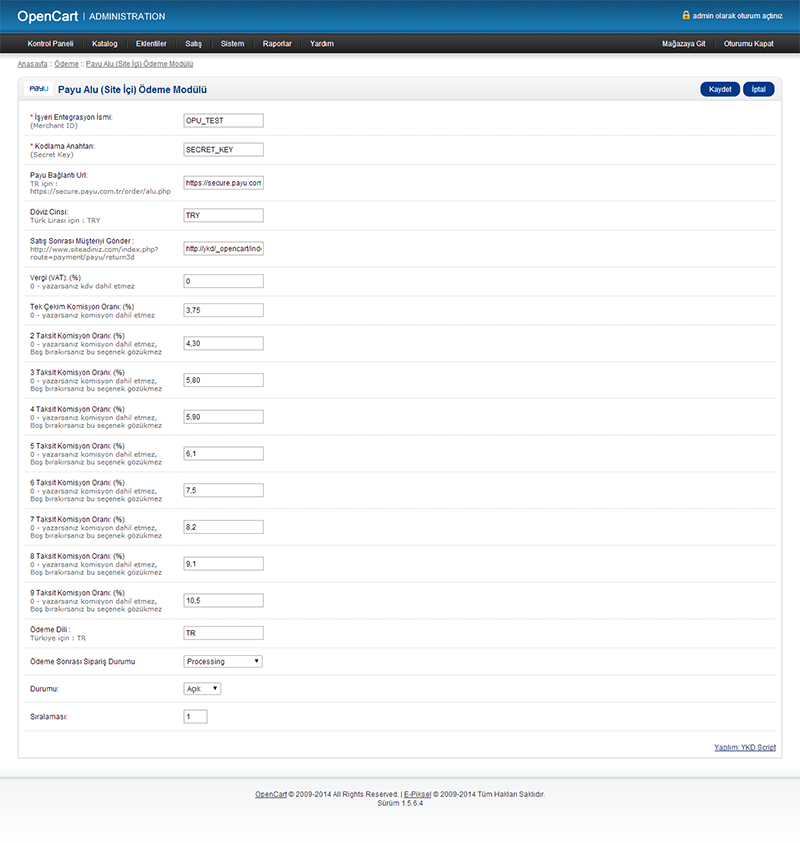Click the lock icon beside admin login text
The width and height of the screenshot is (800, 843).
click(686, 16)
